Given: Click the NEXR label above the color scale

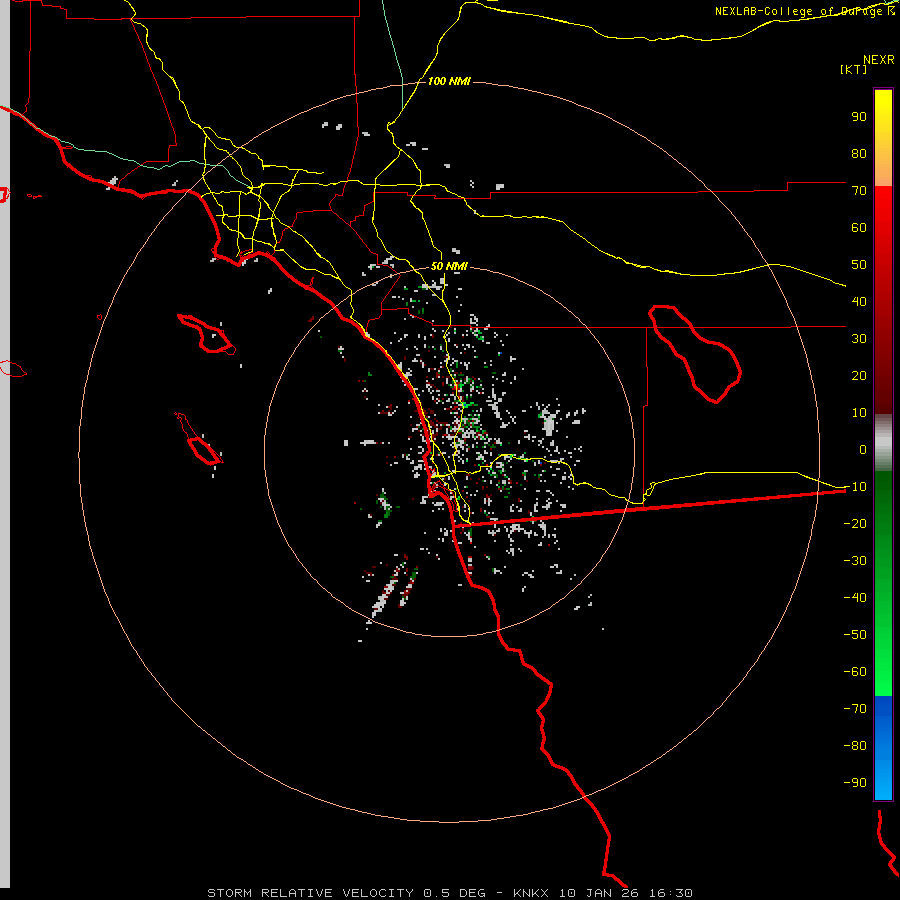Looking at the screenshot, I should pos(878,60).
